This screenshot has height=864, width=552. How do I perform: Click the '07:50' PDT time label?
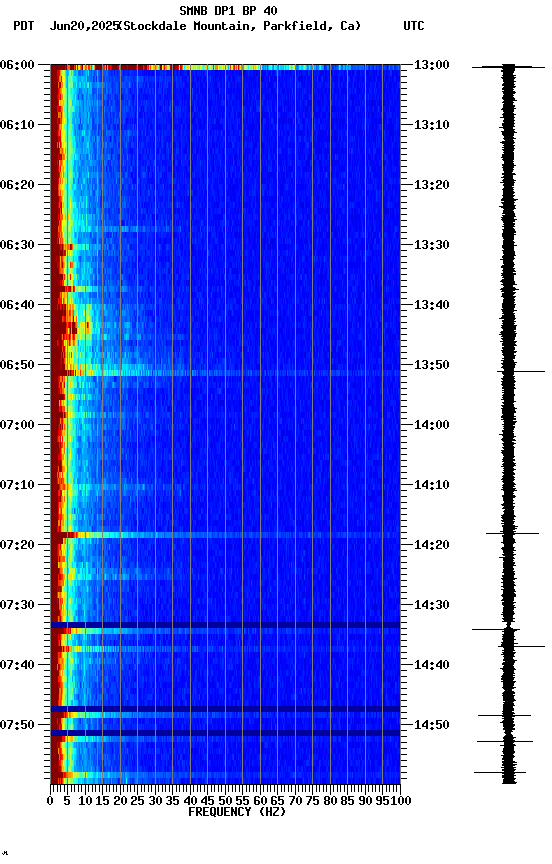tap(17, 726)
